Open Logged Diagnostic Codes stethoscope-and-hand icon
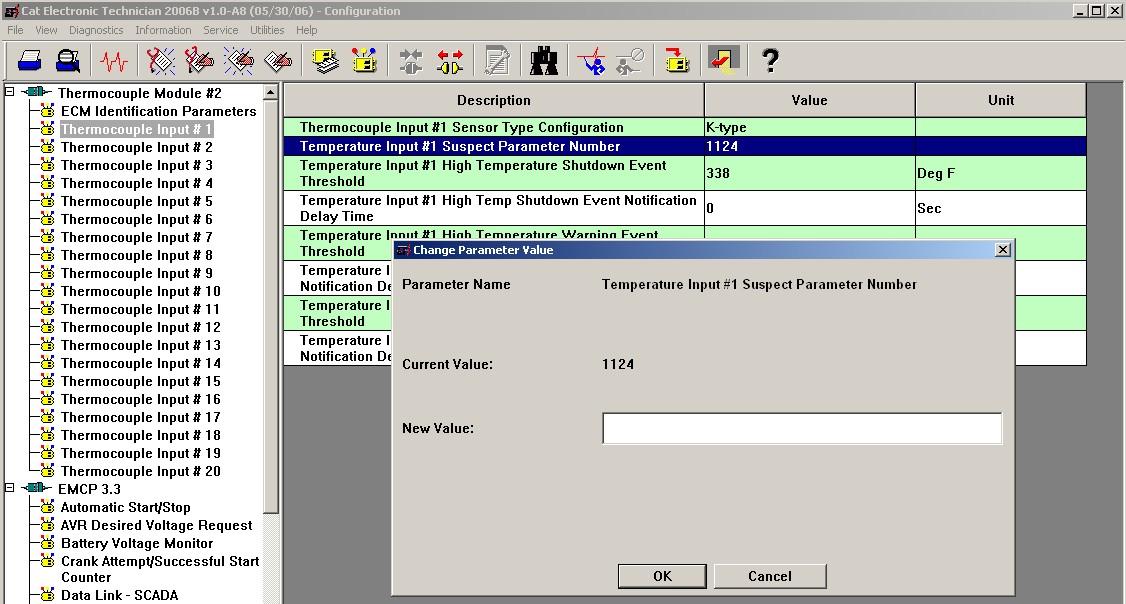Screen dimensions: 1126x604 199,60
